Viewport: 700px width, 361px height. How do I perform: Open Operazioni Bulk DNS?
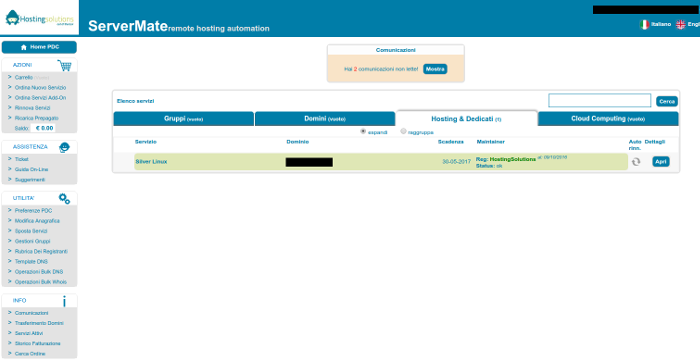(39, 272)
